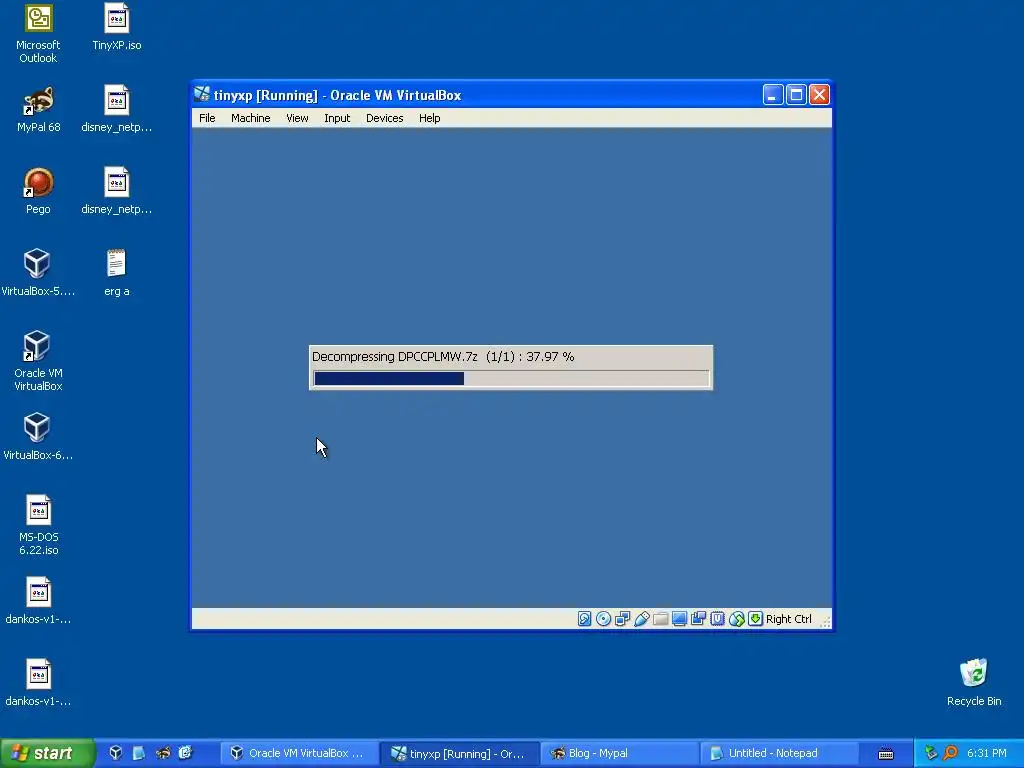1024x768 pixels.
Task: Click the keyboard icon on taskbar
Action: click(886, 754)
